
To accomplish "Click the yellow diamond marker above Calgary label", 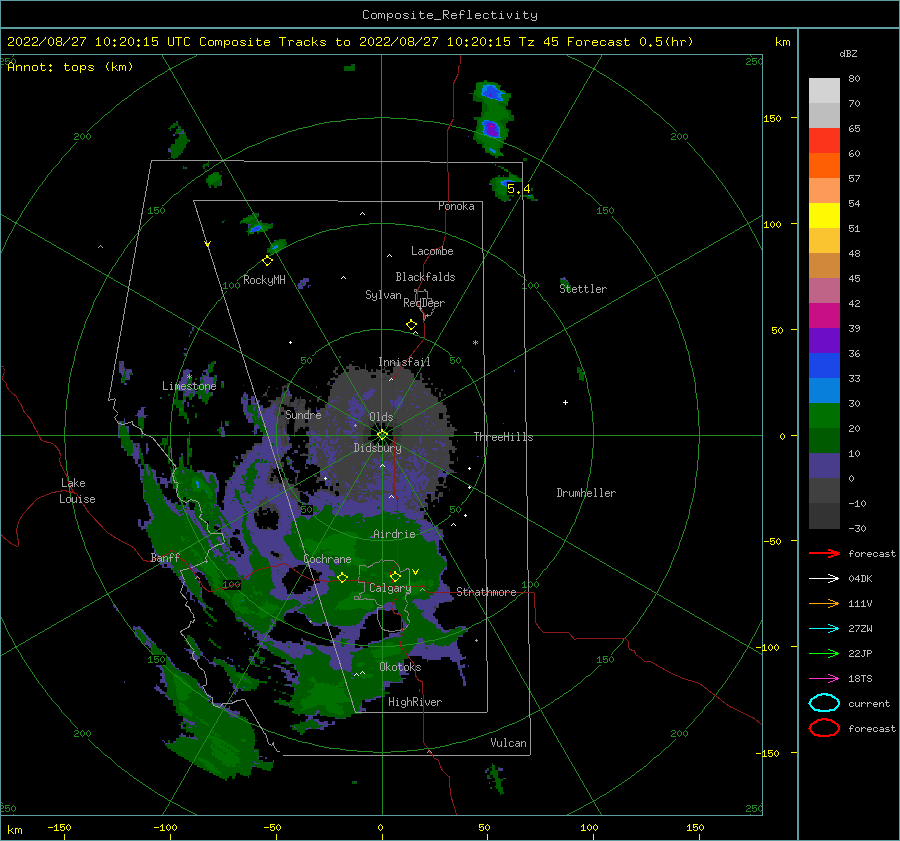I will [395, 576].
